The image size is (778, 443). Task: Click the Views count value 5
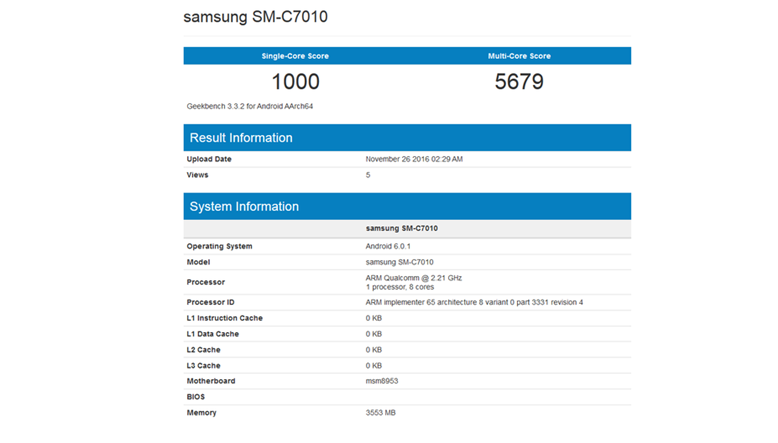click(368, 175)
